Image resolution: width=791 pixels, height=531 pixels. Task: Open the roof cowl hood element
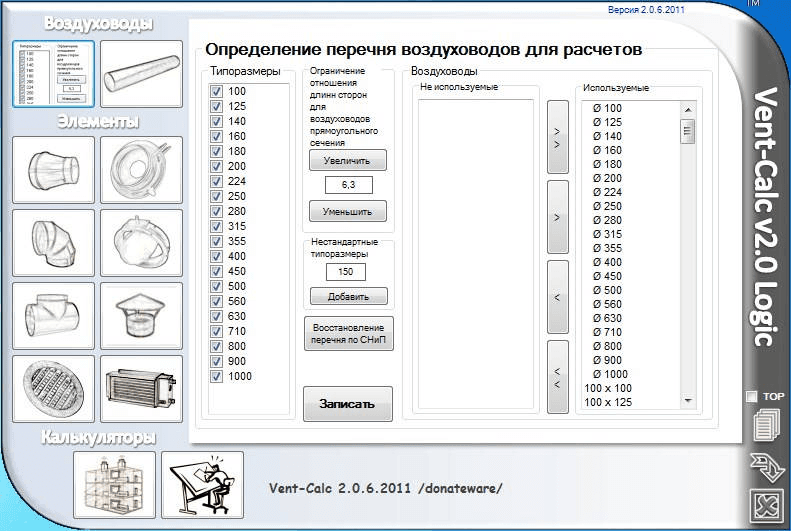(141, 316)
